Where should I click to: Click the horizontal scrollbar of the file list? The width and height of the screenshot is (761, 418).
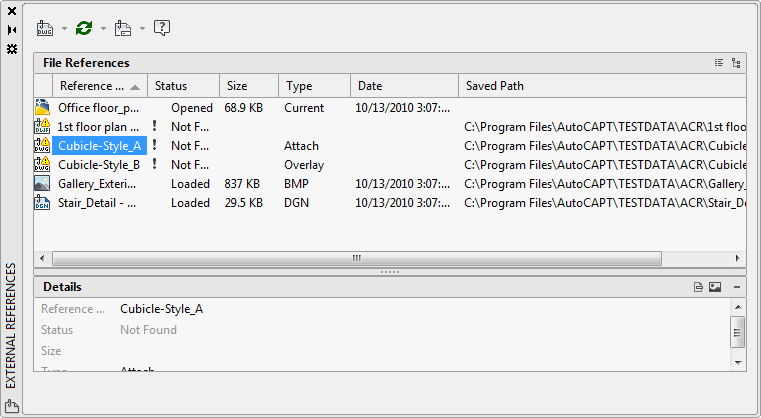(x=356, y=258)
